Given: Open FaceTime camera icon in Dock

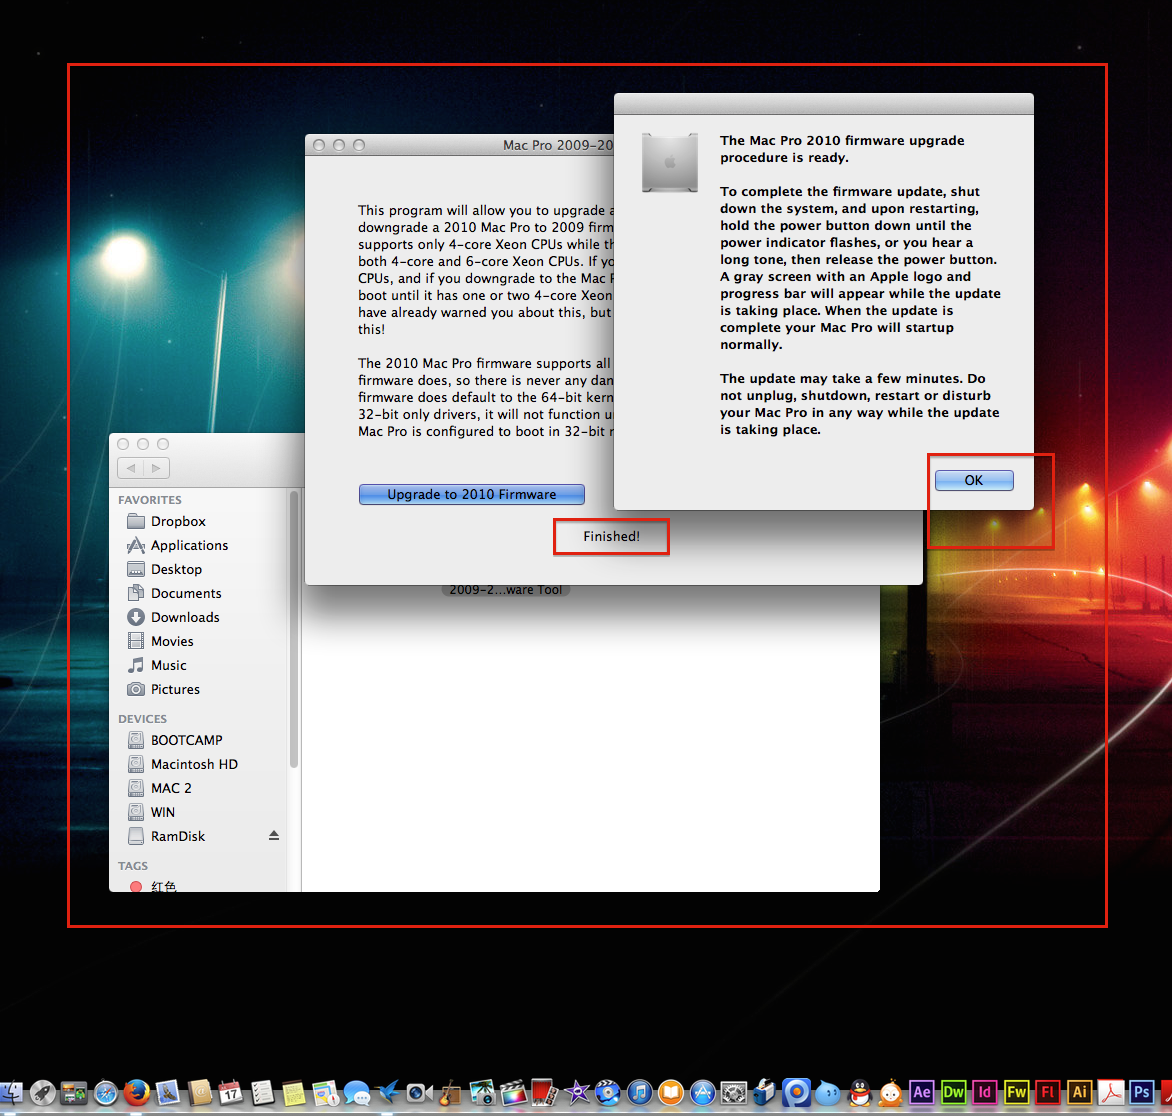Looking at the screenshot, I should click(x=419, y=1093).
